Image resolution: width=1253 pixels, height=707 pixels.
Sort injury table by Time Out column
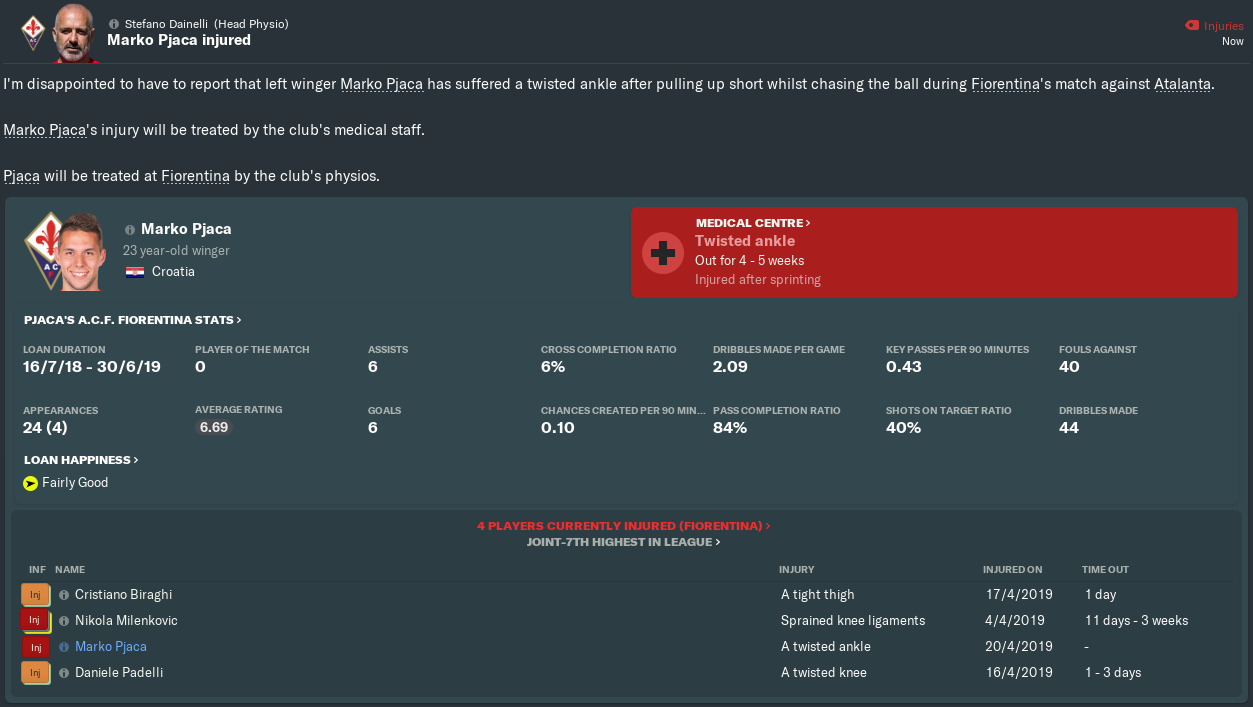click(1105, 569)
